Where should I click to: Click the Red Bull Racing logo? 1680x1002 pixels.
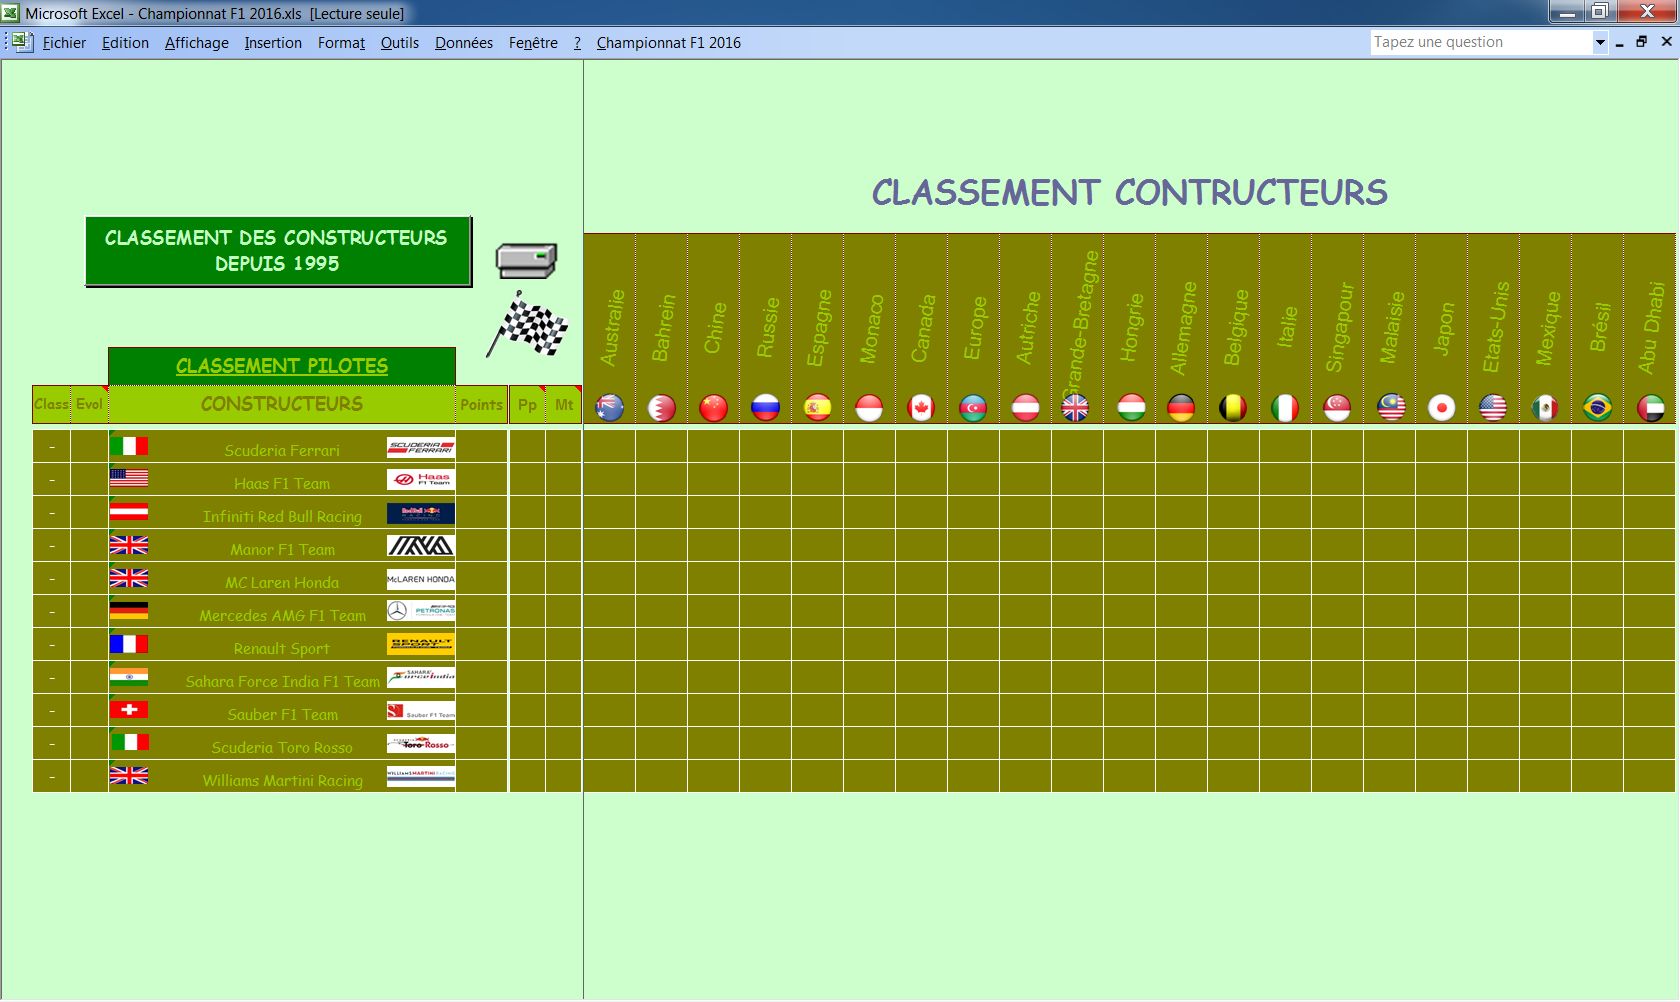pyautogui.click(x=421, y=513)
